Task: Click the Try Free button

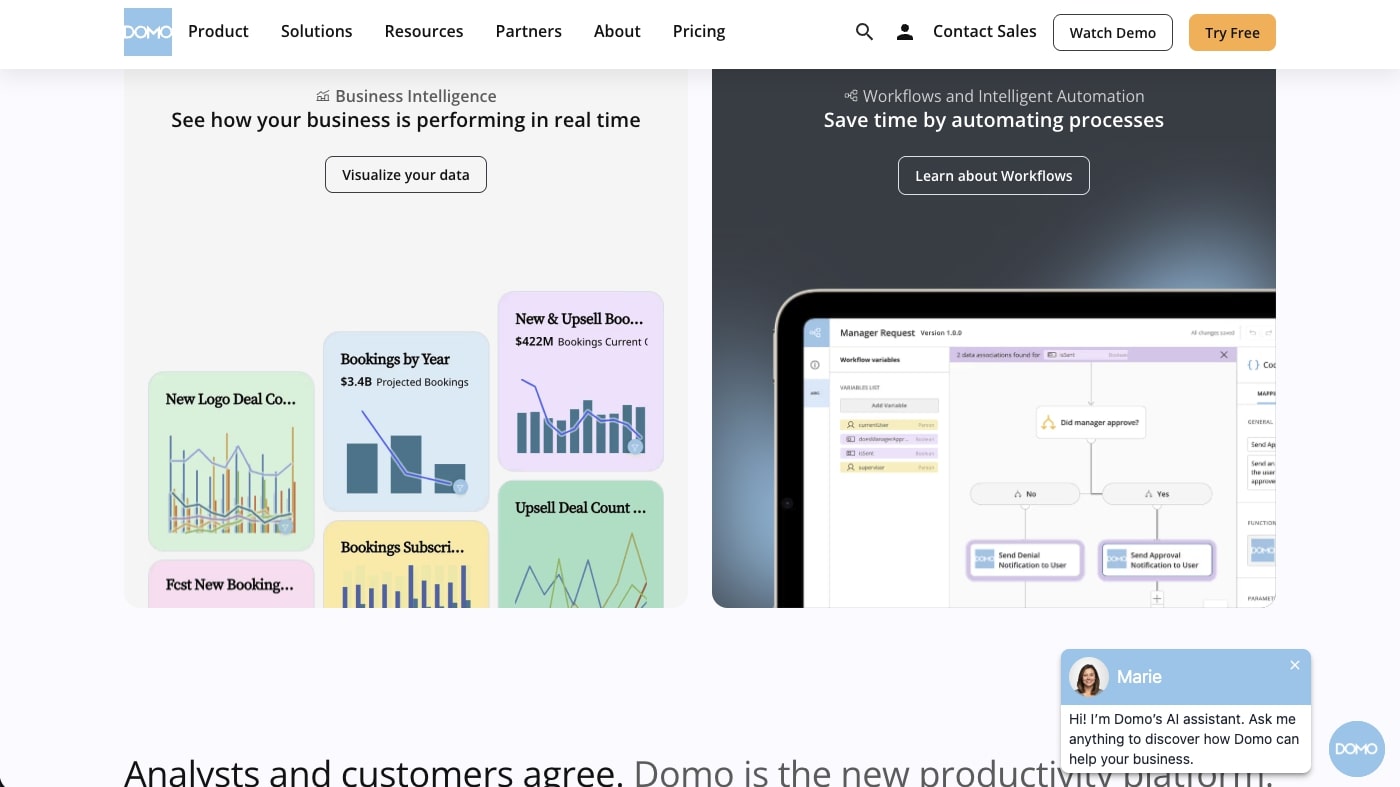Action: pos(1232,32)
